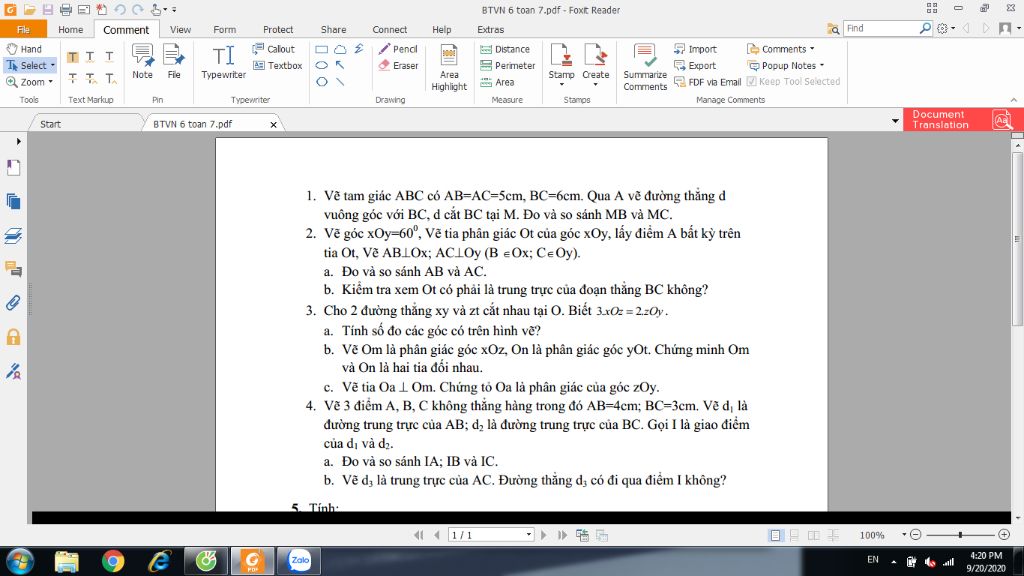Switch to the View ribbon tab
This screenshot has width=1024, height=576.
(x=180, y=29)
